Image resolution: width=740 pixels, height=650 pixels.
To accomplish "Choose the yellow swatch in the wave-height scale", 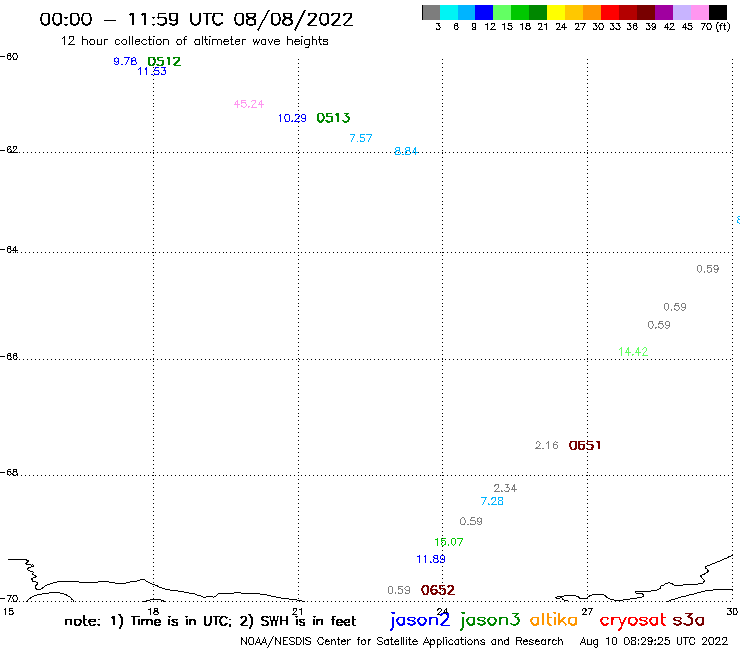I will click(556, 12).
